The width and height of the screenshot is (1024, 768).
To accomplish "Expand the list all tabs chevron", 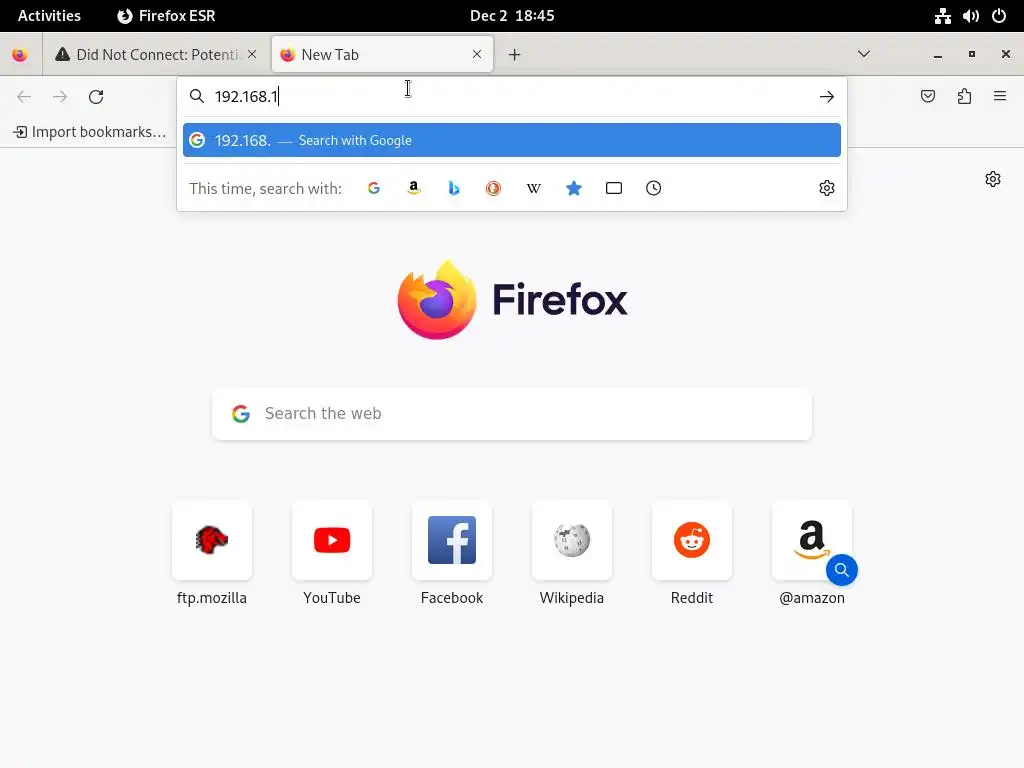I will [863, 54].
